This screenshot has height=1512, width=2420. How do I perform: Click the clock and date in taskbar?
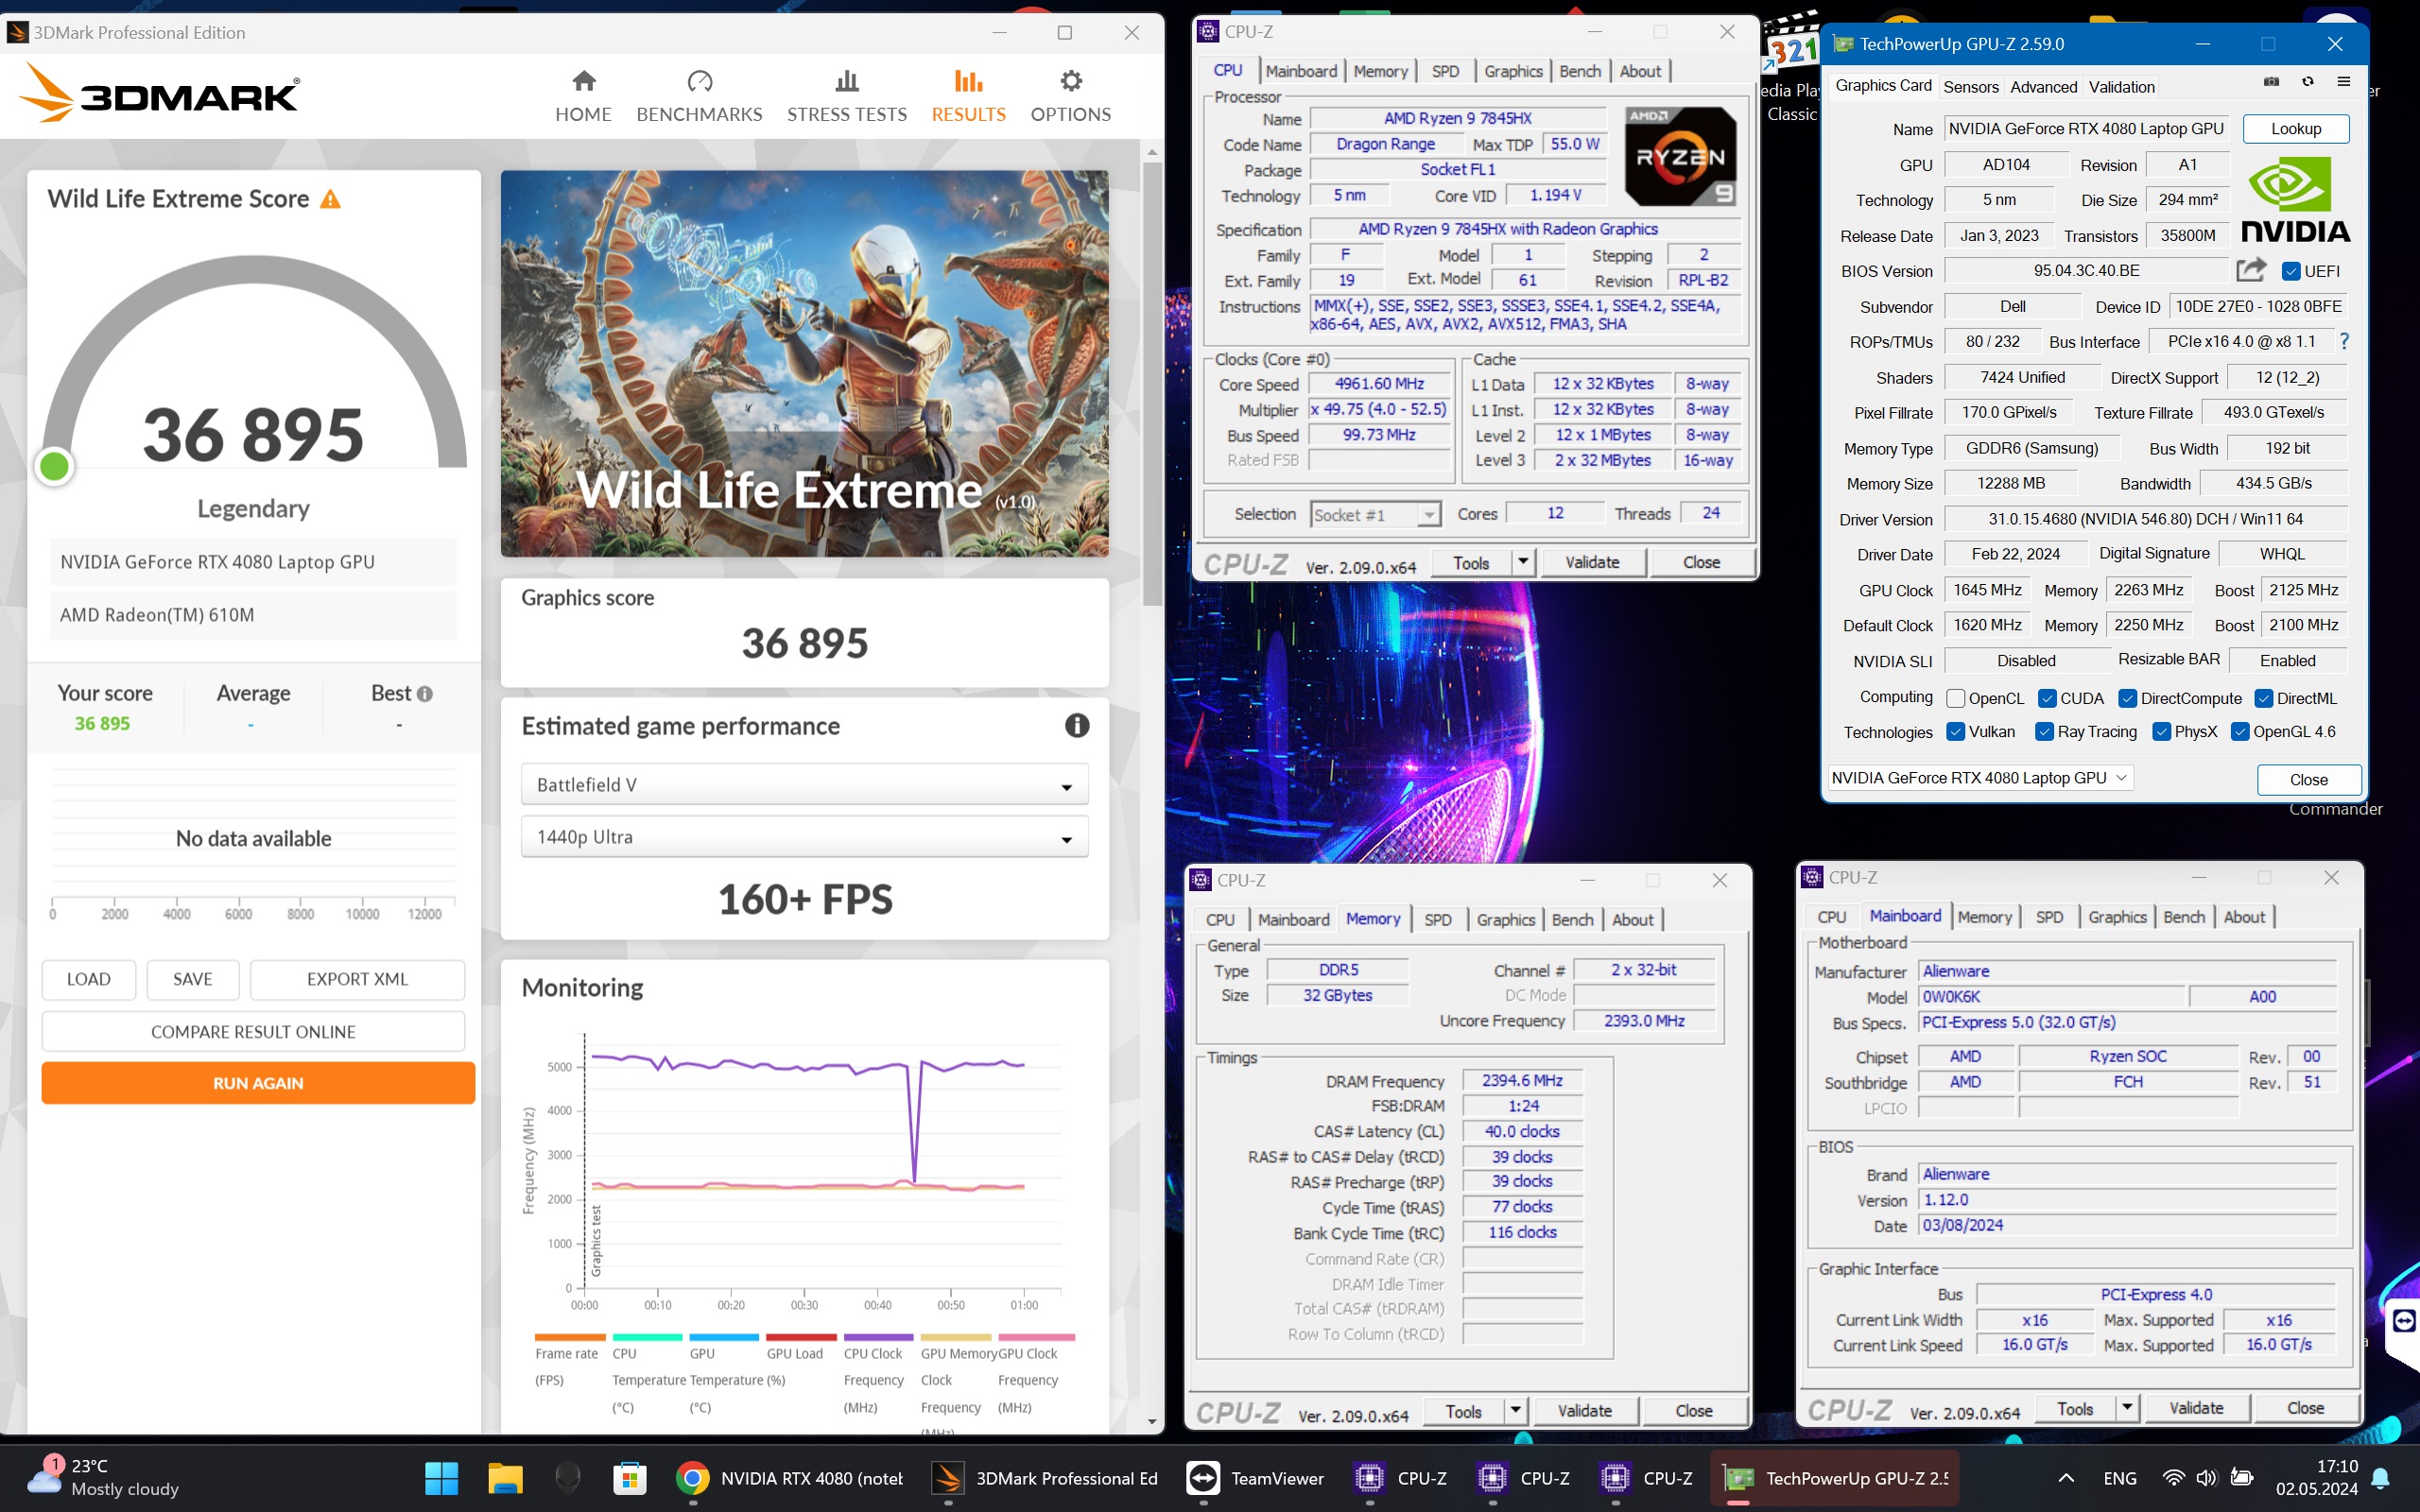pos(2316,1478)
